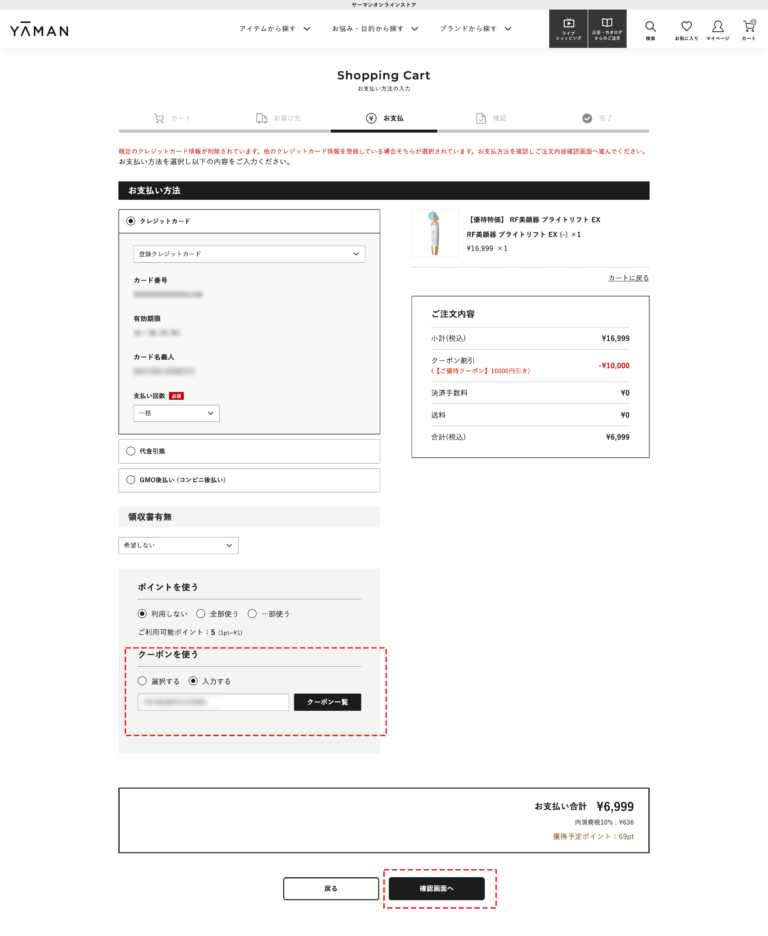Expand アイテムから探す navigation menu

click(274, 29)
